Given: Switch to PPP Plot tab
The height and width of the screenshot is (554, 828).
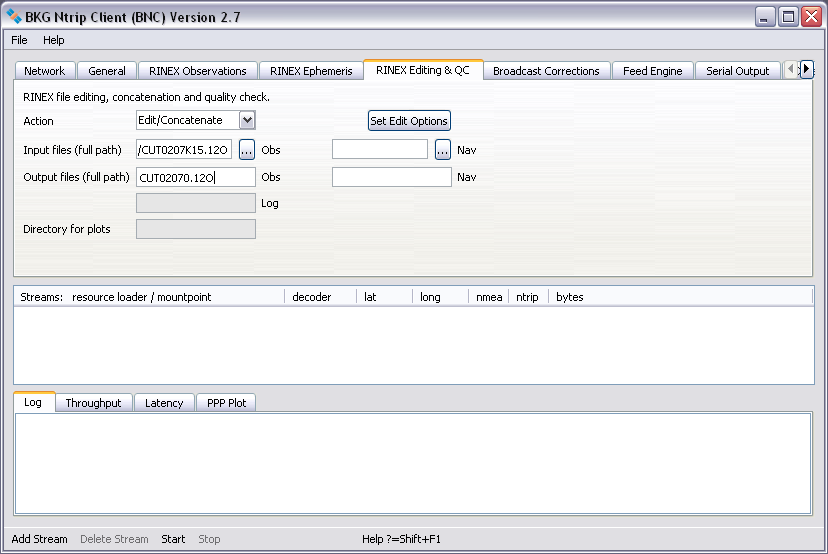Looking at the screenshot, I should coord(226,403).
